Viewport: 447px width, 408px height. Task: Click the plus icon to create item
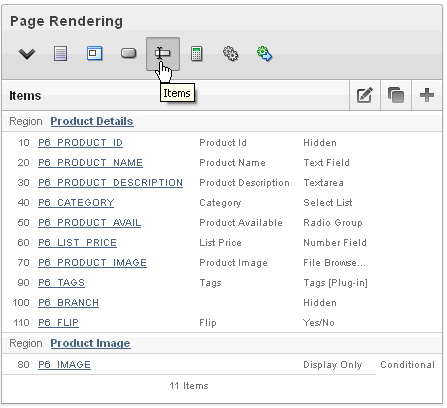(x=427, y=95)
